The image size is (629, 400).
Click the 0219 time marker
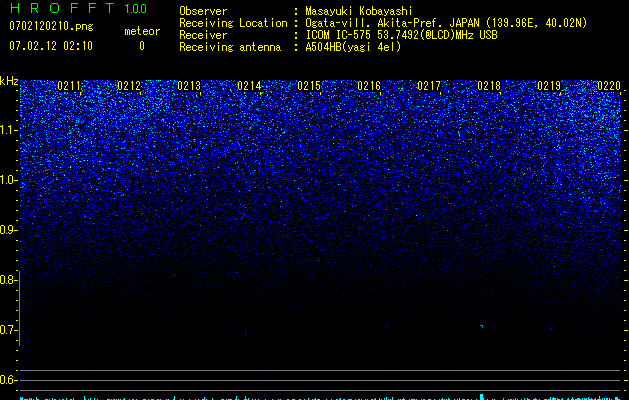(549, 86)
